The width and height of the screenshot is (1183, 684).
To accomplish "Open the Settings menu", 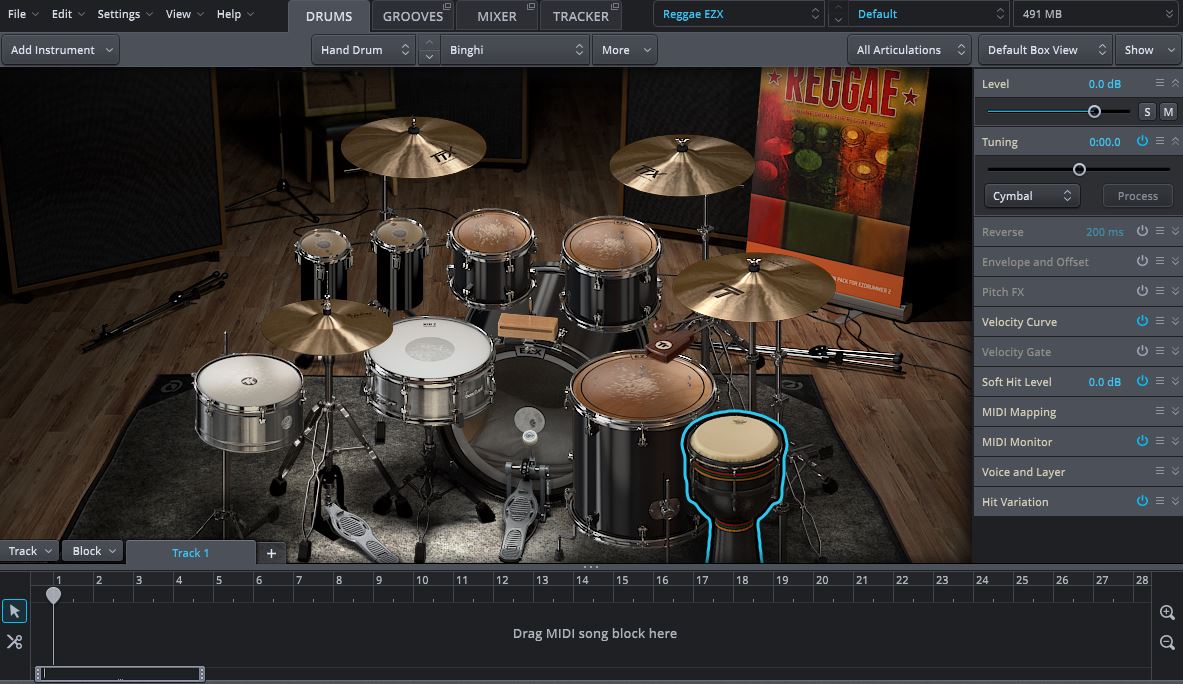I will [124, 14].
